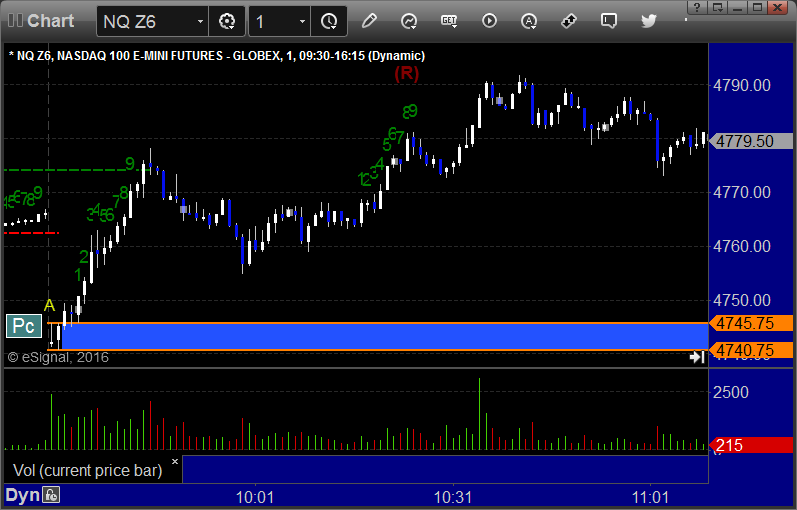
Task: Click the help question mark button
Action: tap(697, 7)
